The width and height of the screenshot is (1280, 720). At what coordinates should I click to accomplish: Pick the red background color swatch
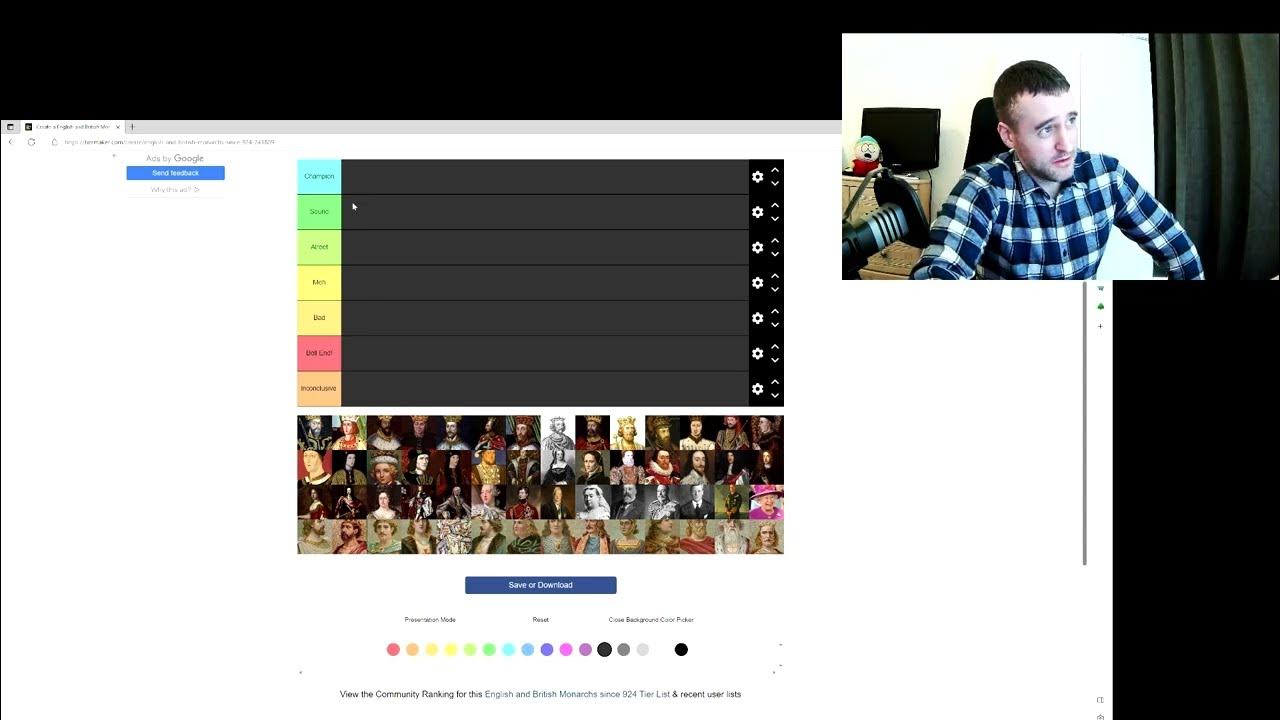tap(393, 650)
